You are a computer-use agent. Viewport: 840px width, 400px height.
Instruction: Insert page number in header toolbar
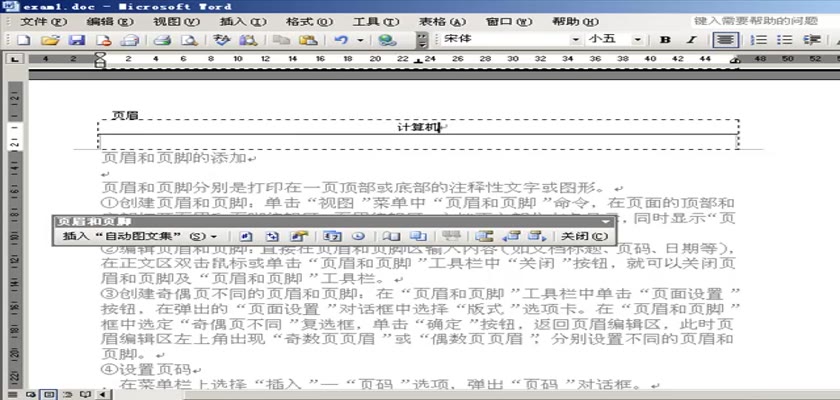pyautogui.click(x=246, y=237)
